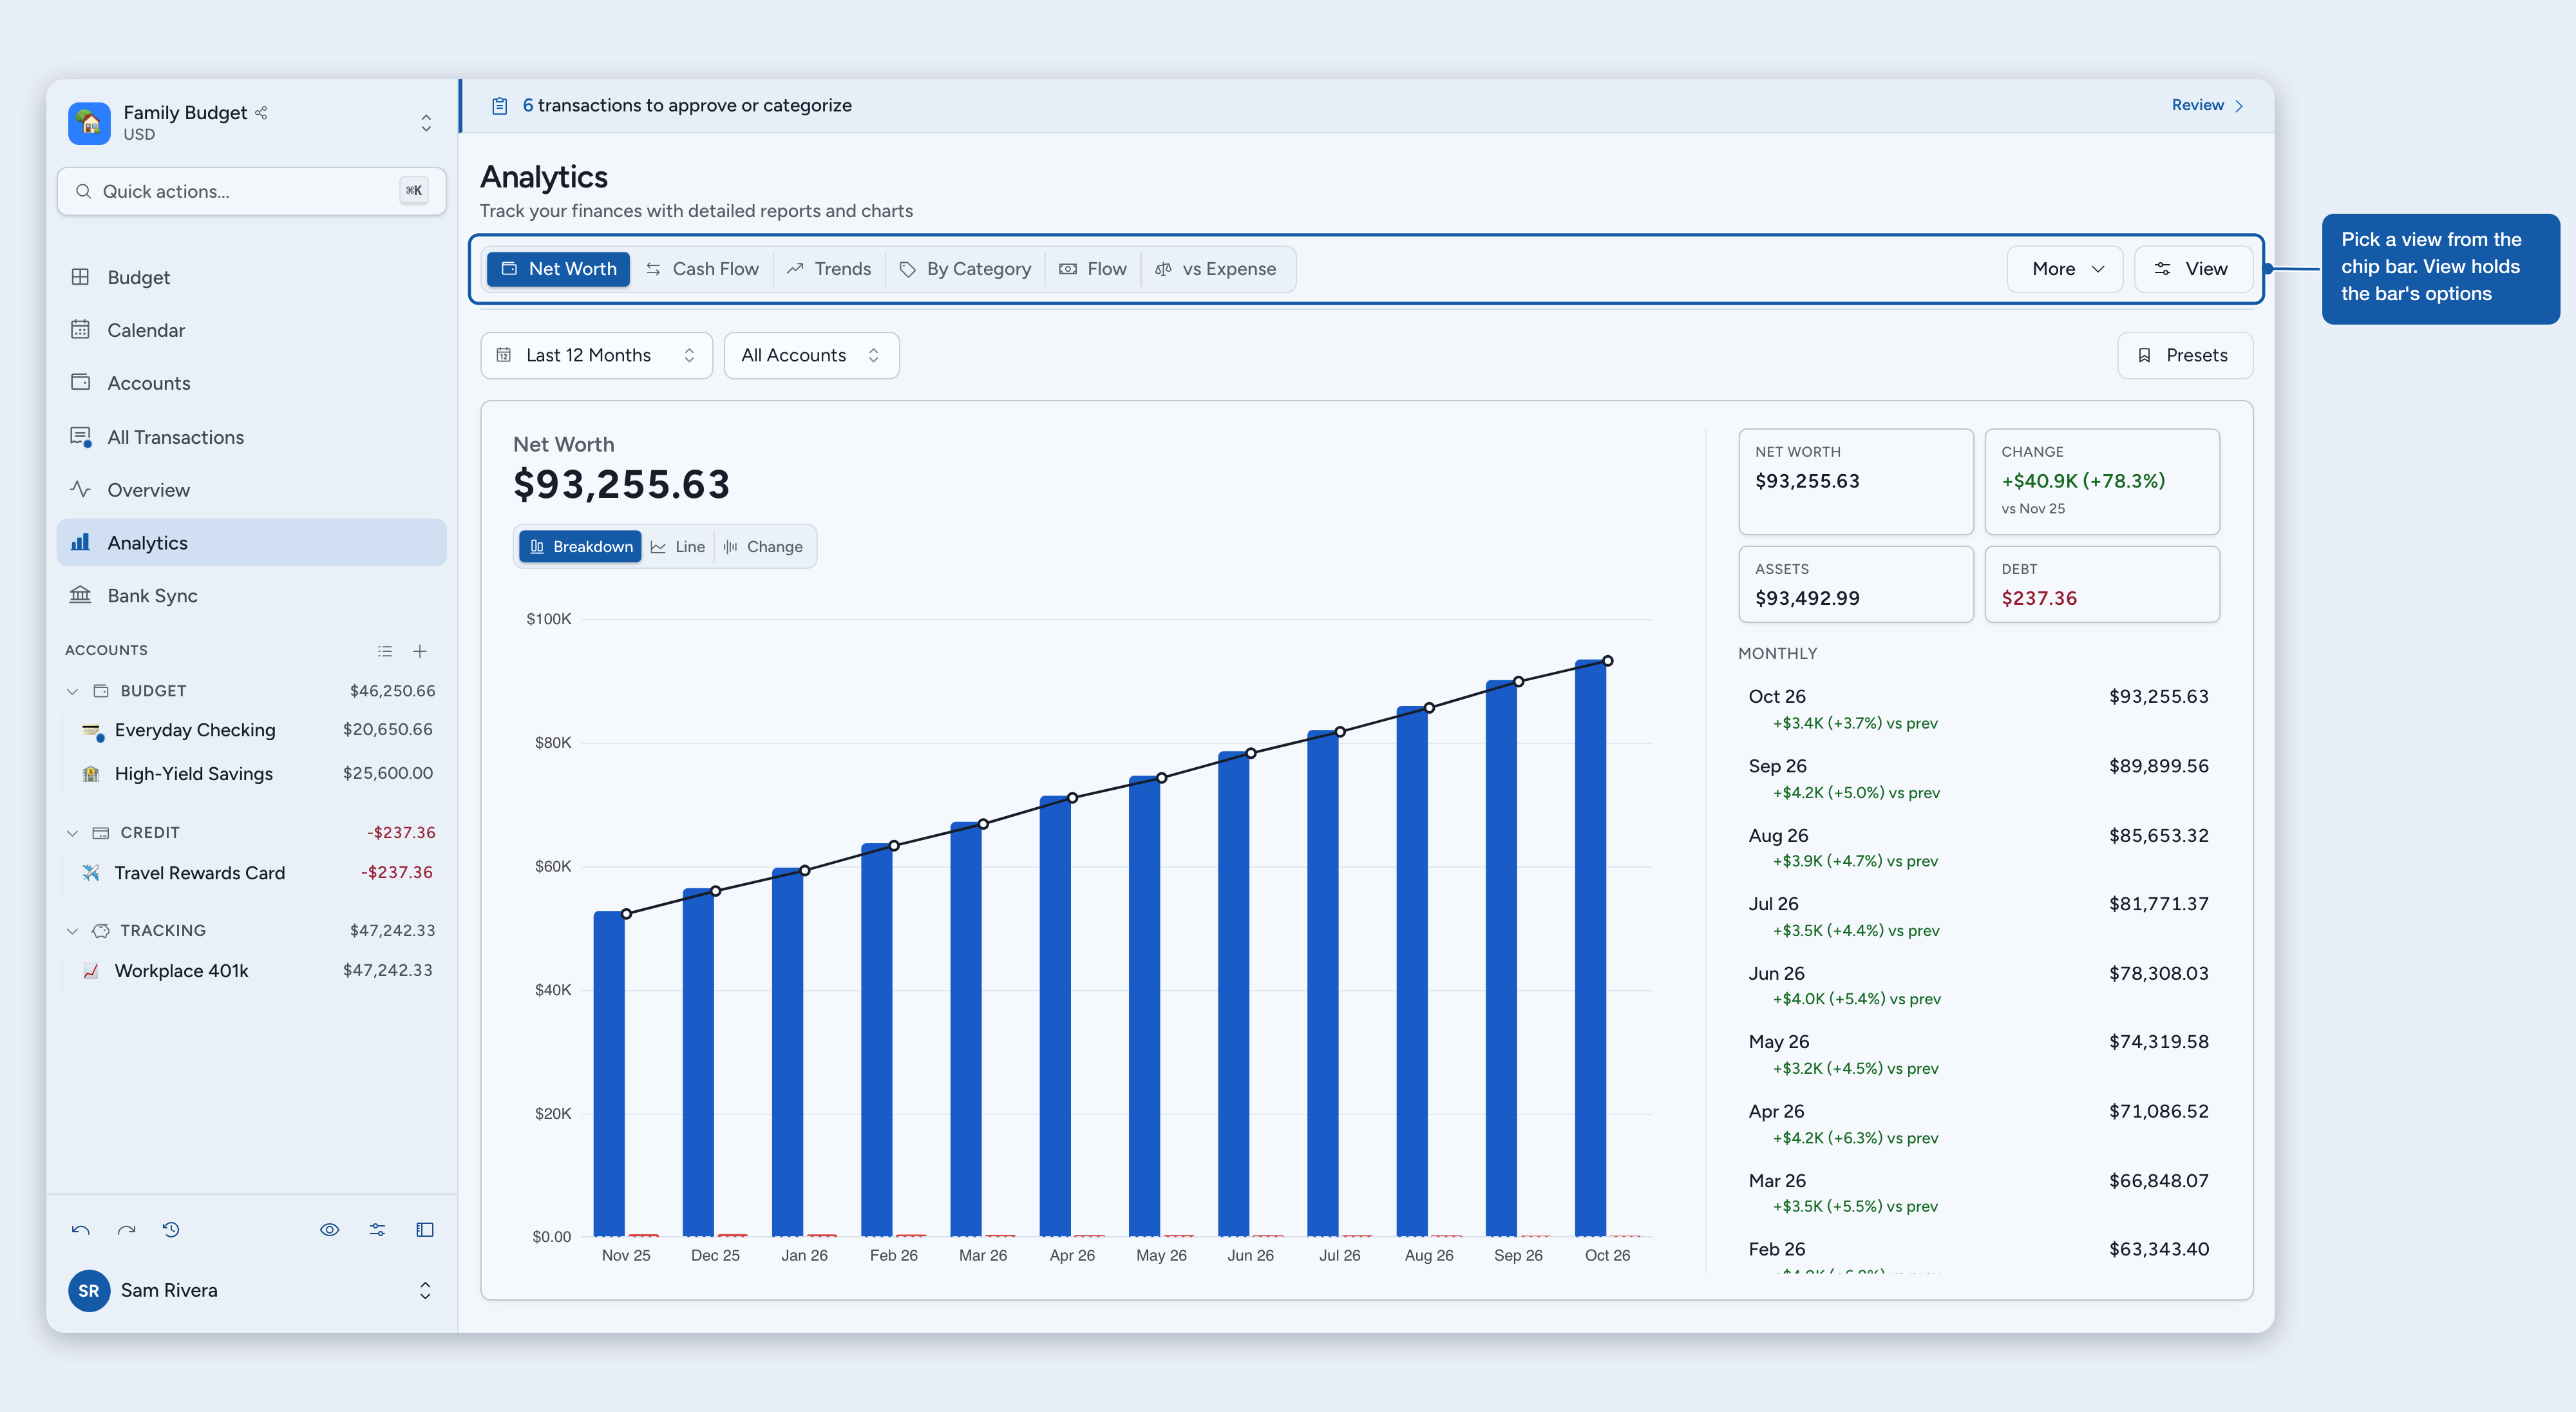The width and height of the screenshot is (2576, 1412).
Task: Click the accounts list reorder icon
Action: [385, 651]
